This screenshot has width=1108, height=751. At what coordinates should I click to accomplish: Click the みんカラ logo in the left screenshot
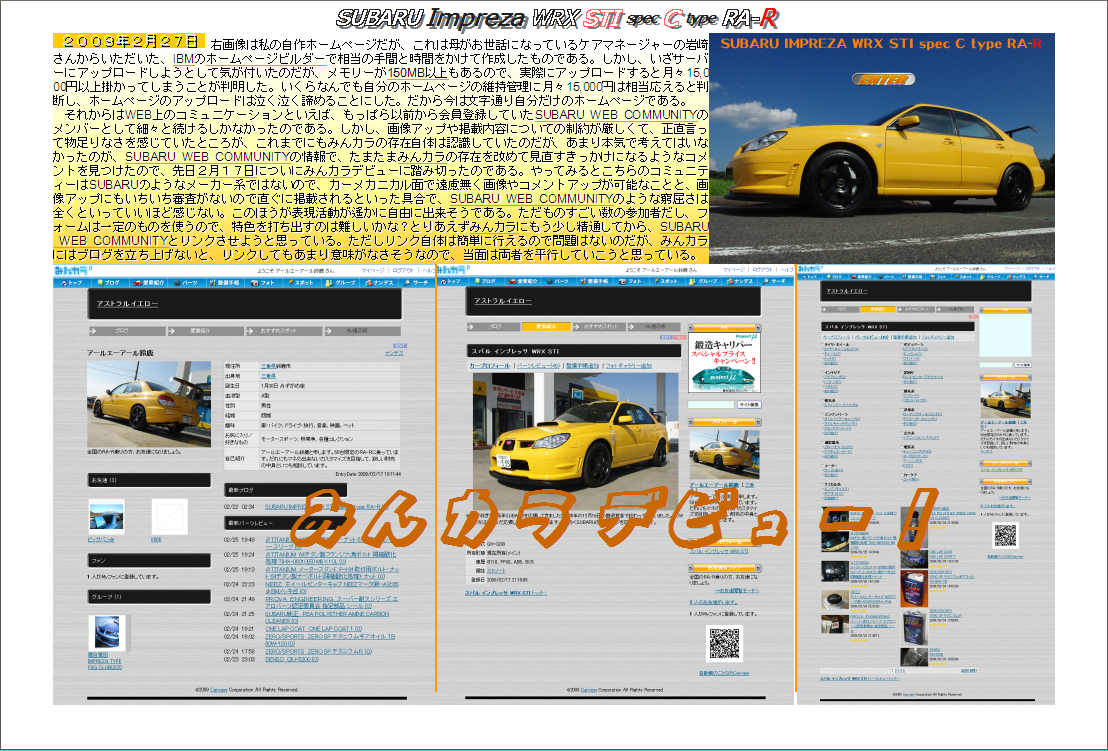coord(68,270)
